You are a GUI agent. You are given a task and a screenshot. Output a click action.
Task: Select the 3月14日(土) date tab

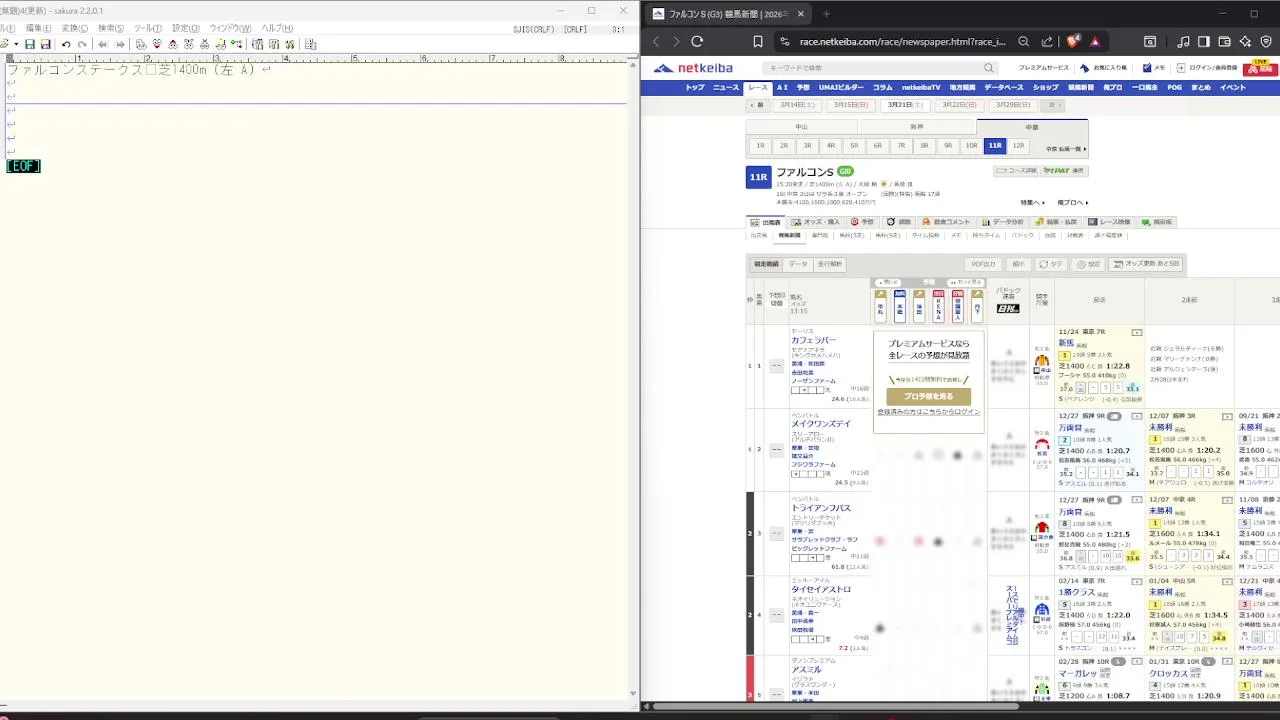798,104
